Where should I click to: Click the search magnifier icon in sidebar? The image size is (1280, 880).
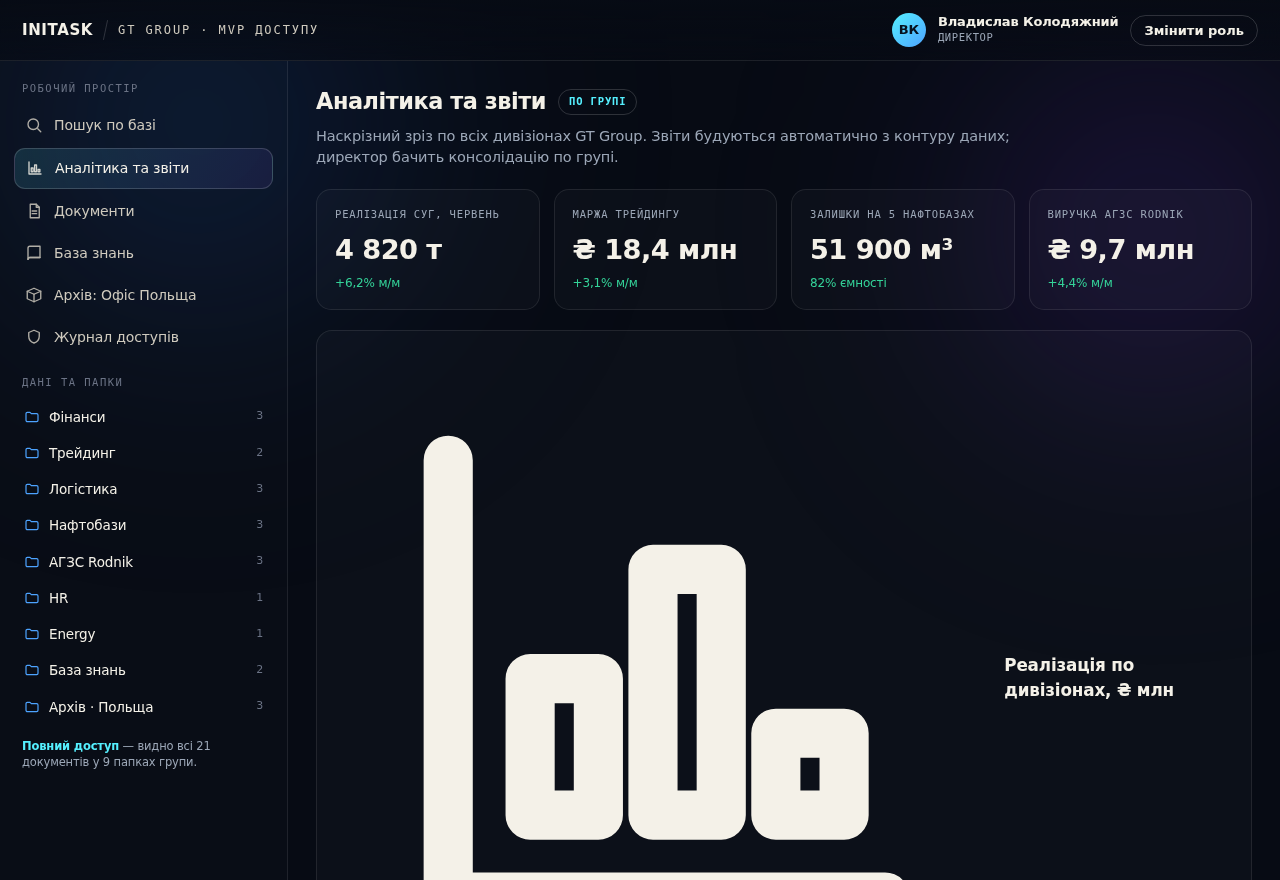point(34,125)
